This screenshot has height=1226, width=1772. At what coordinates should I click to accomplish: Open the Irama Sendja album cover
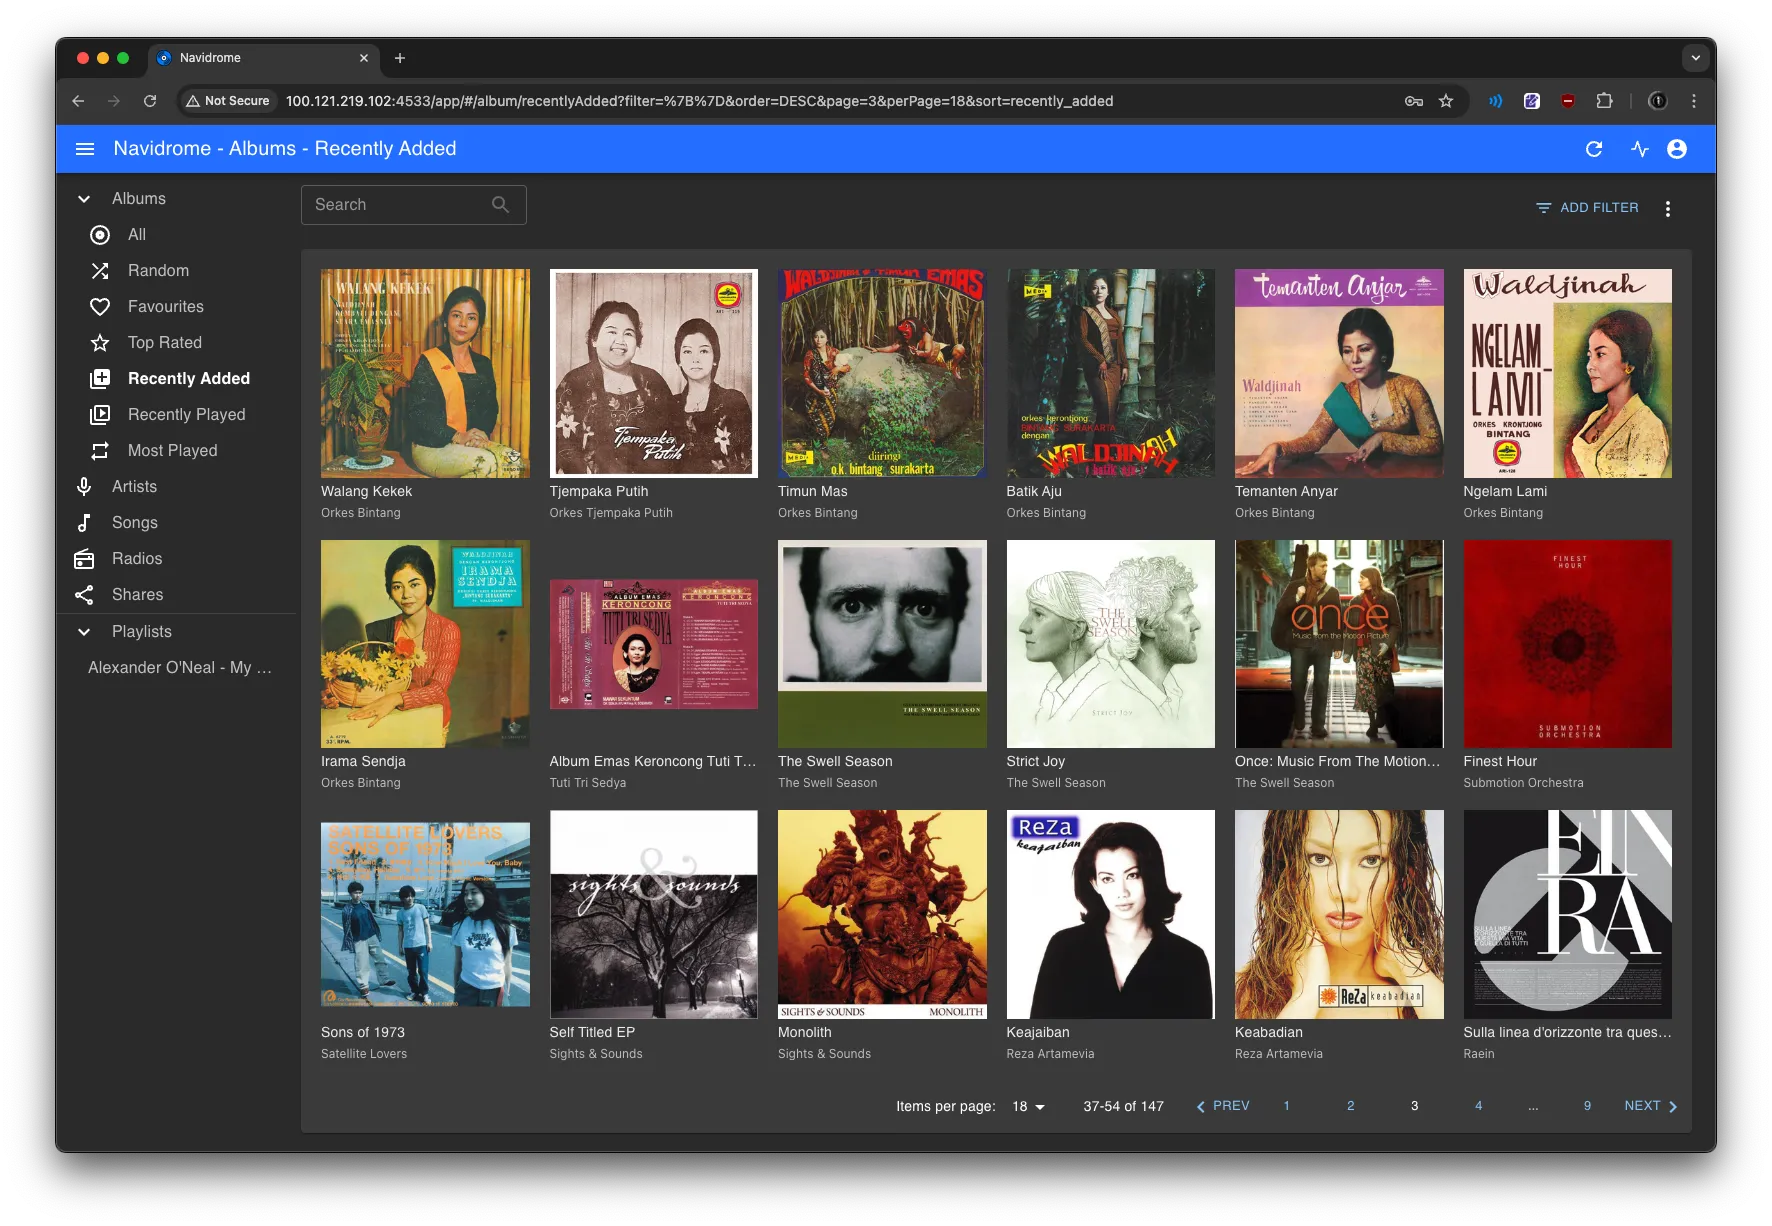(x=425, y=644)
